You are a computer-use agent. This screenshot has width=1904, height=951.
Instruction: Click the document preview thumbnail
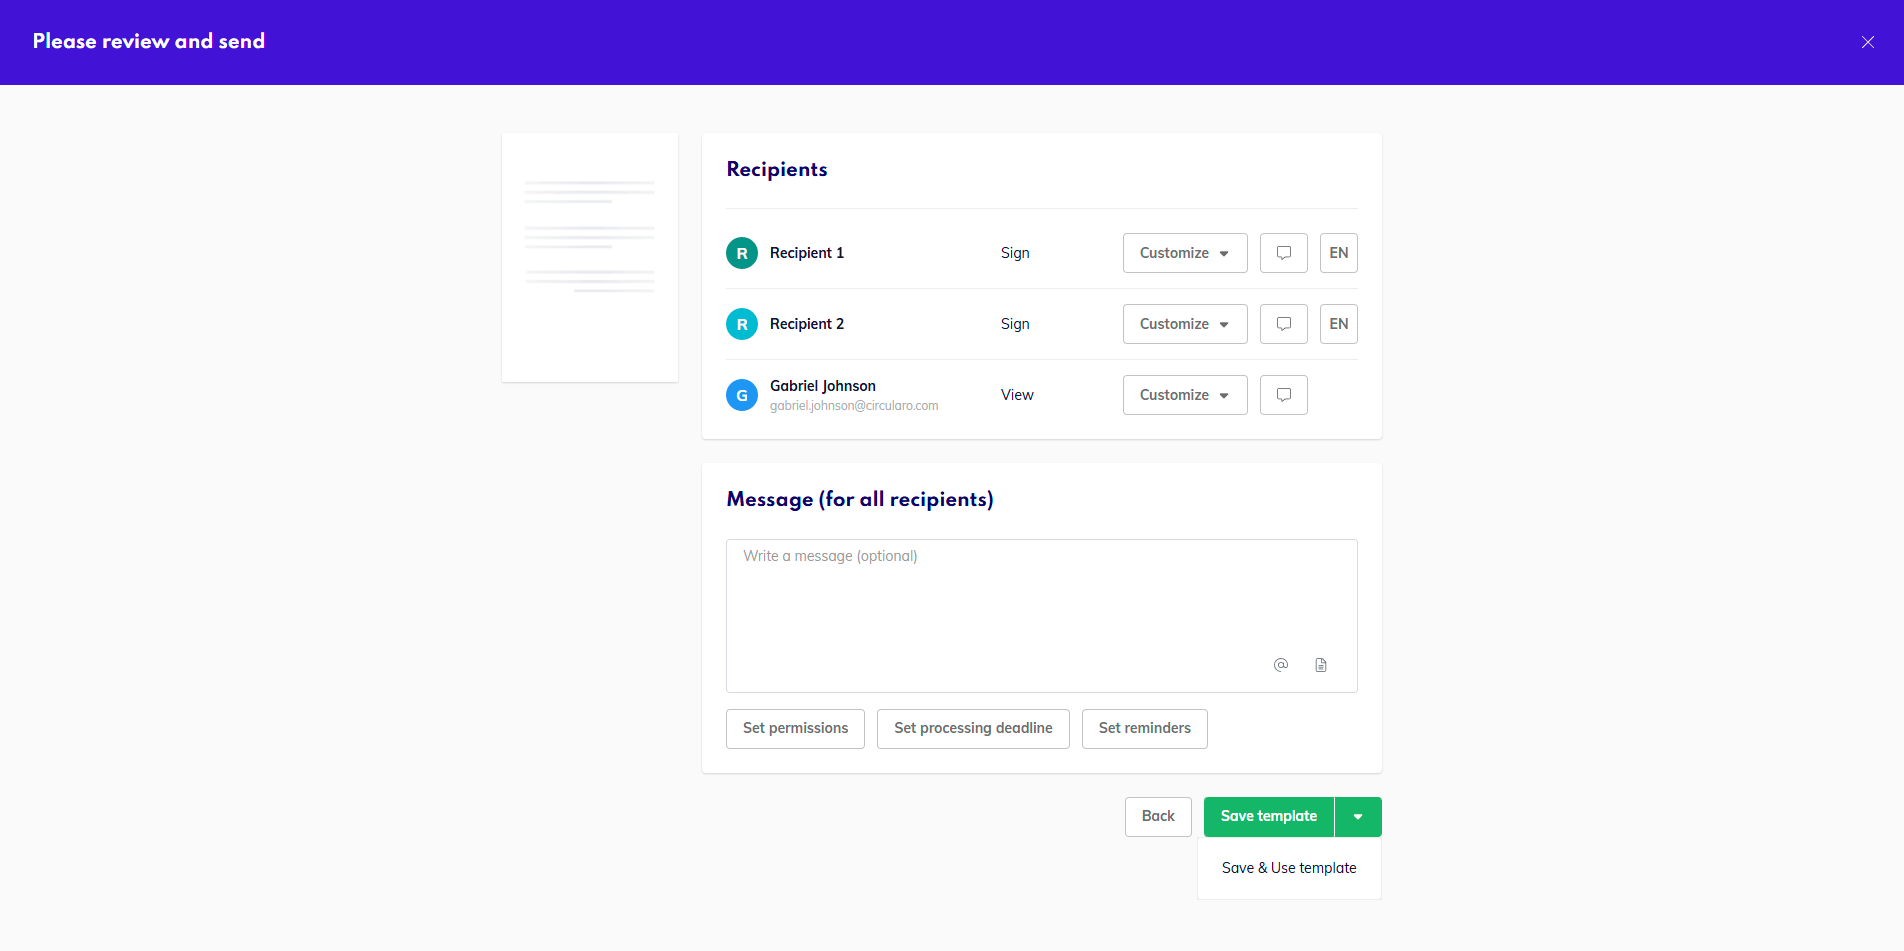tap(589, 257)
